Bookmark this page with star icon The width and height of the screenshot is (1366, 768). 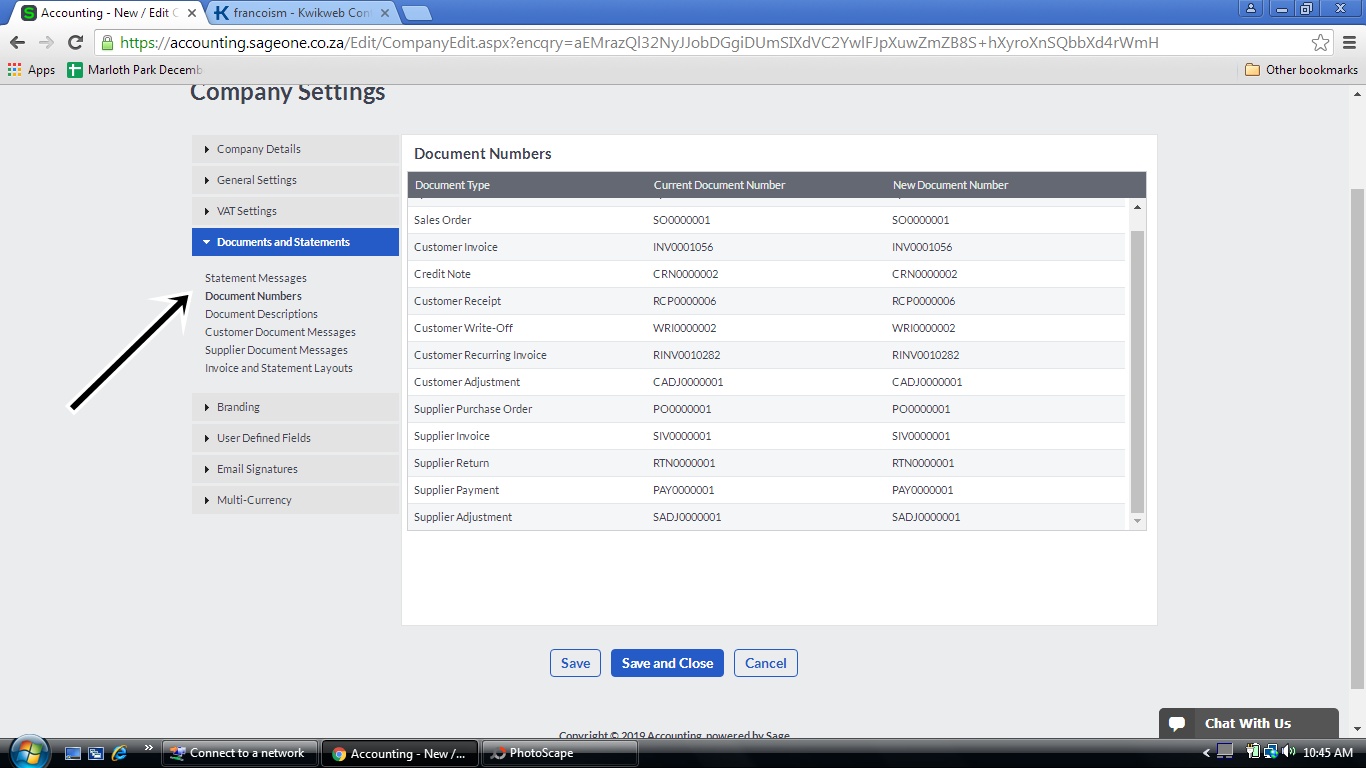coord(1321,43)
